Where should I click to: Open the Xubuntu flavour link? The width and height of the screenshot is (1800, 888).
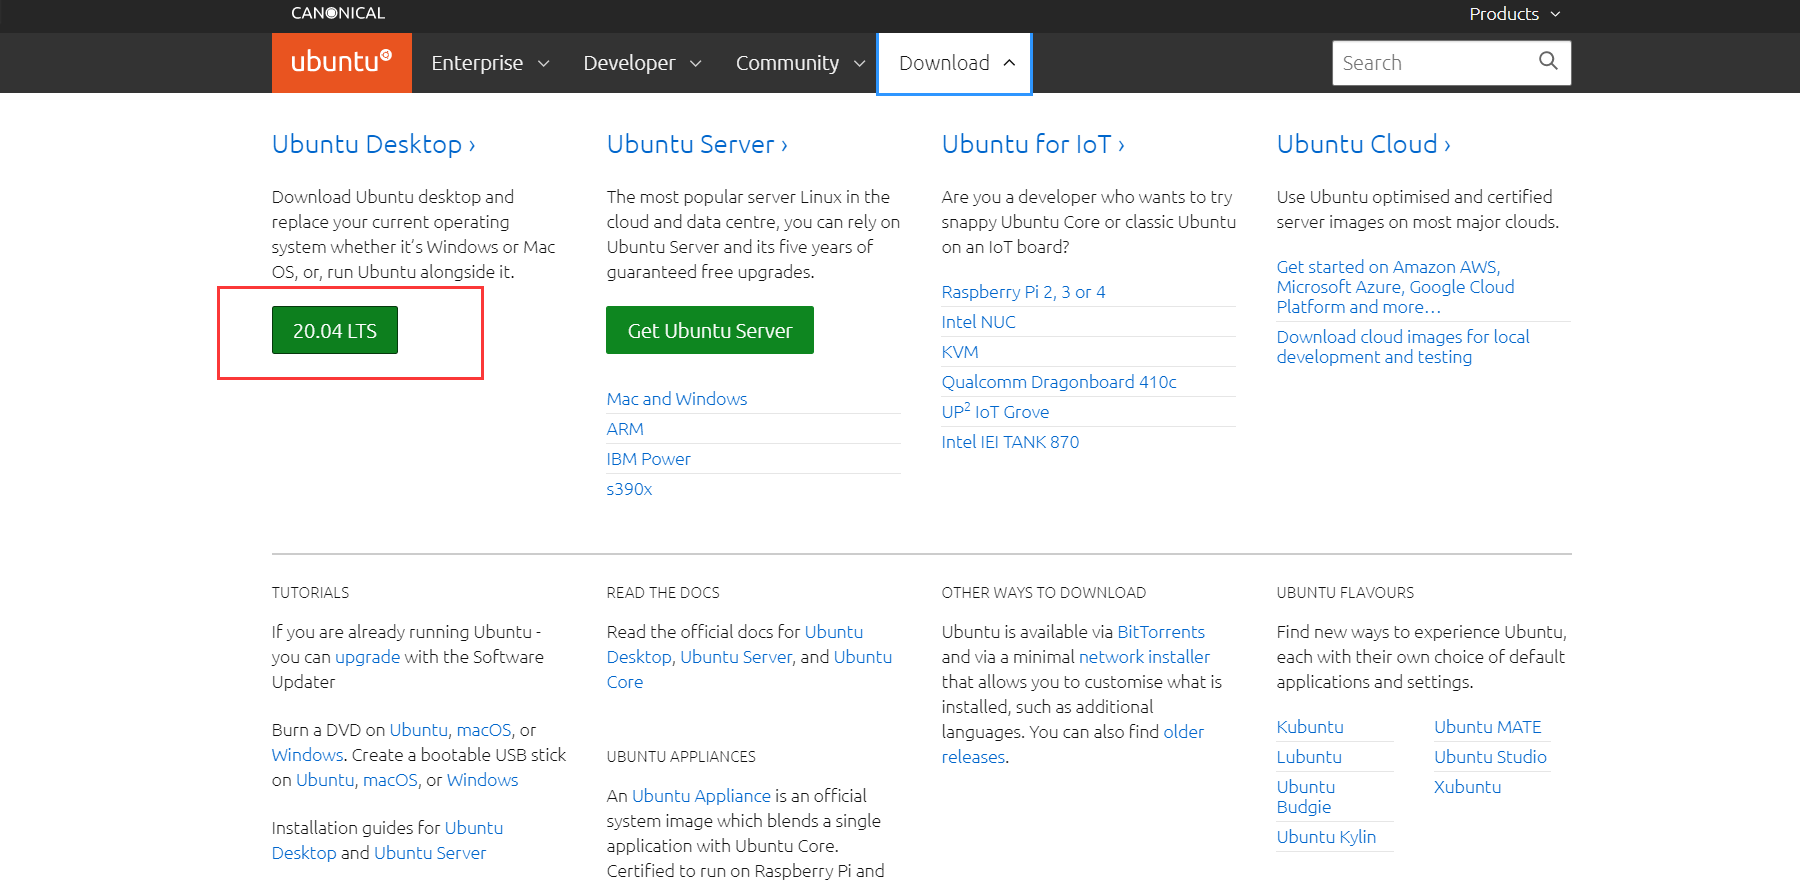1468,787
